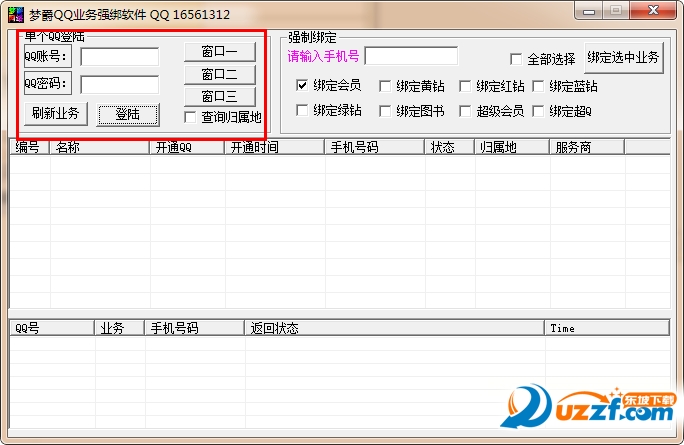Click the app icon in title bar
684x445 pixels.
pyautogui.click(x=16, y=14)
